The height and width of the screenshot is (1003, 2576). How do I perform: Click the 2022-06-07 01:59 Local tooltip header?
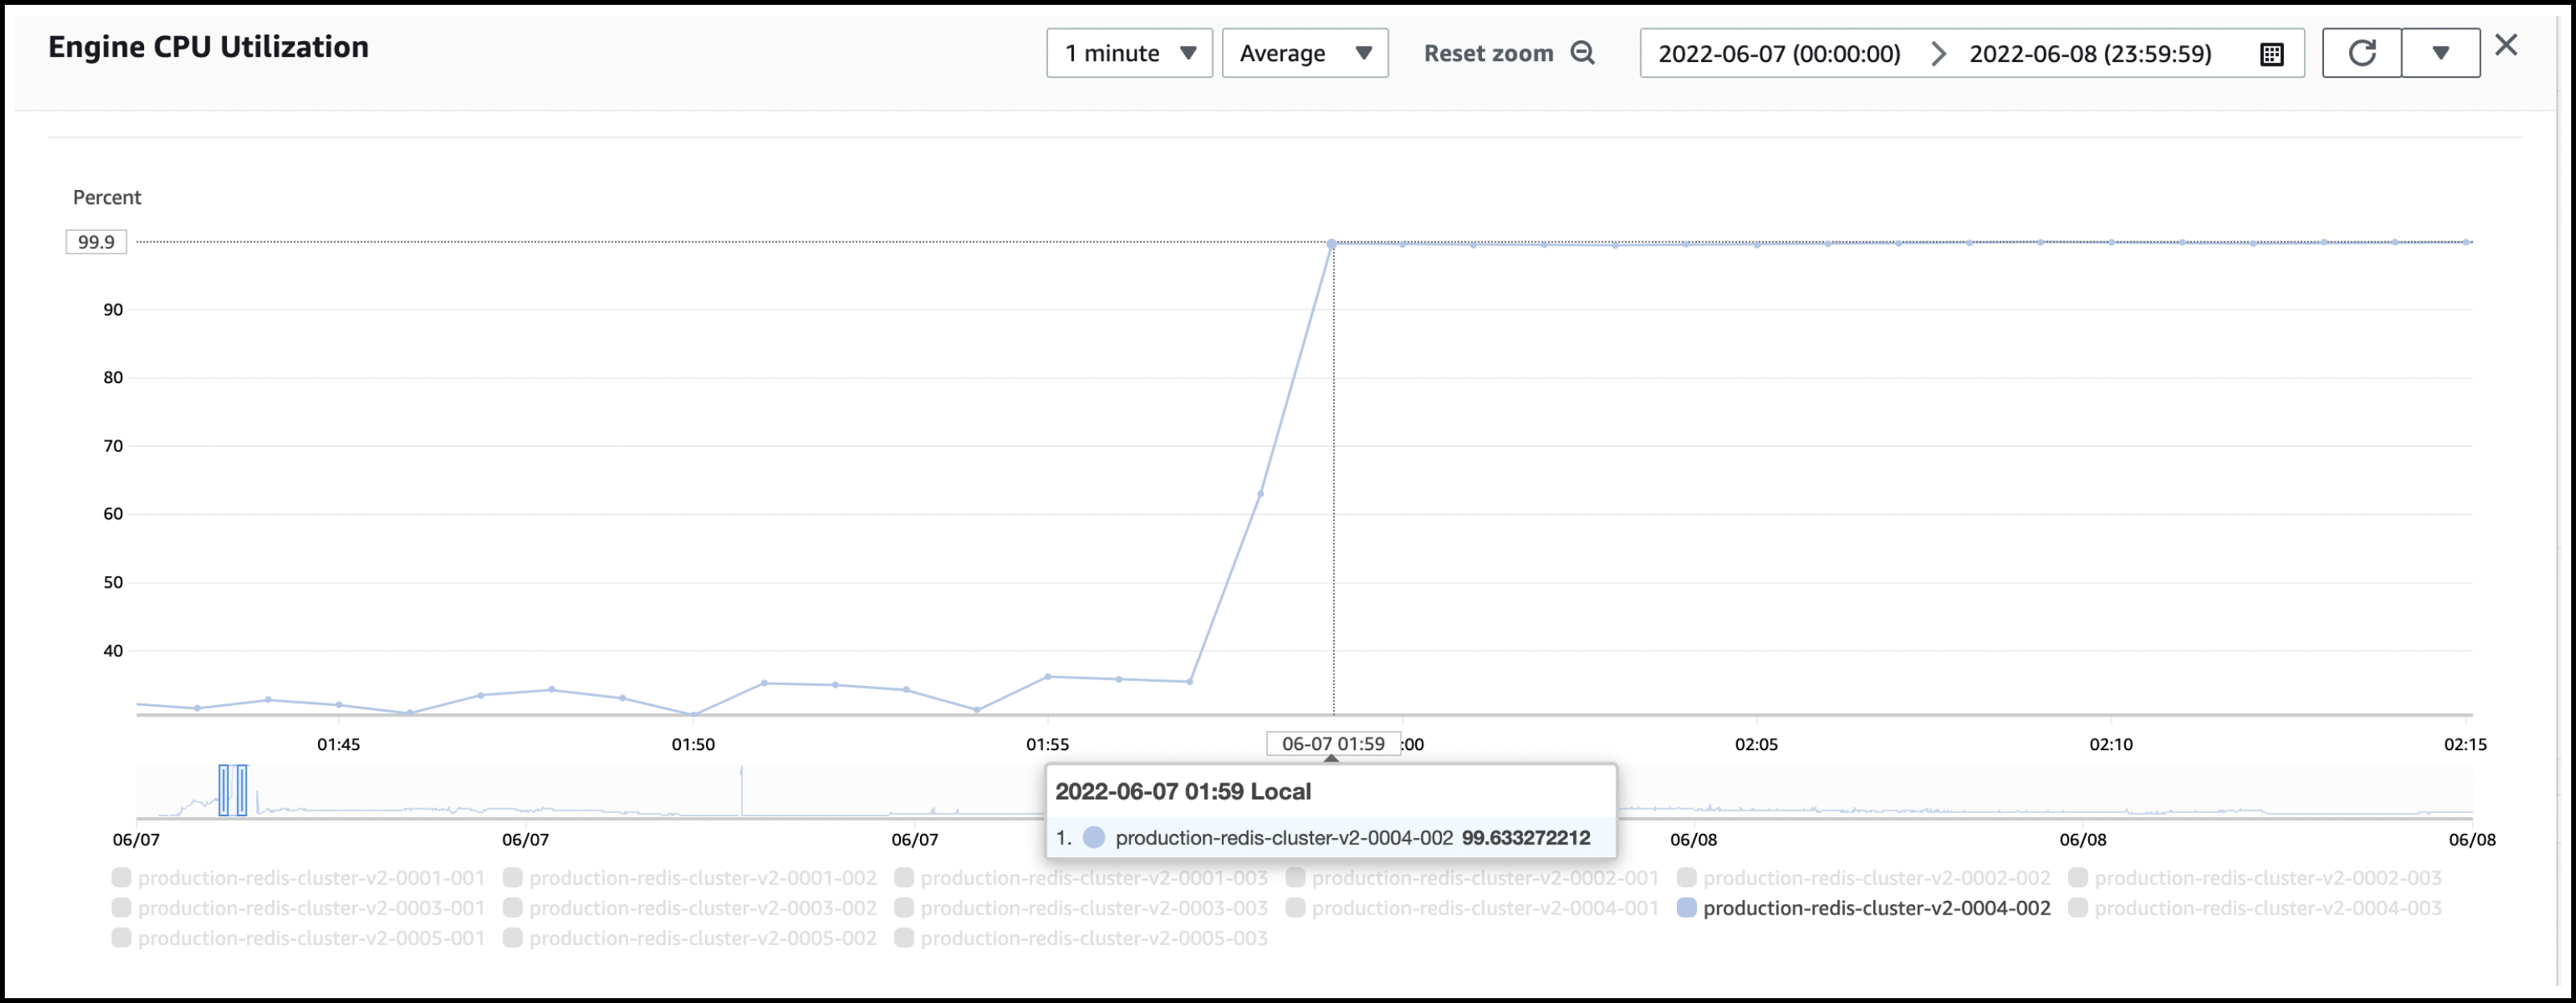pyautogui.click(x=1183, y=791)
